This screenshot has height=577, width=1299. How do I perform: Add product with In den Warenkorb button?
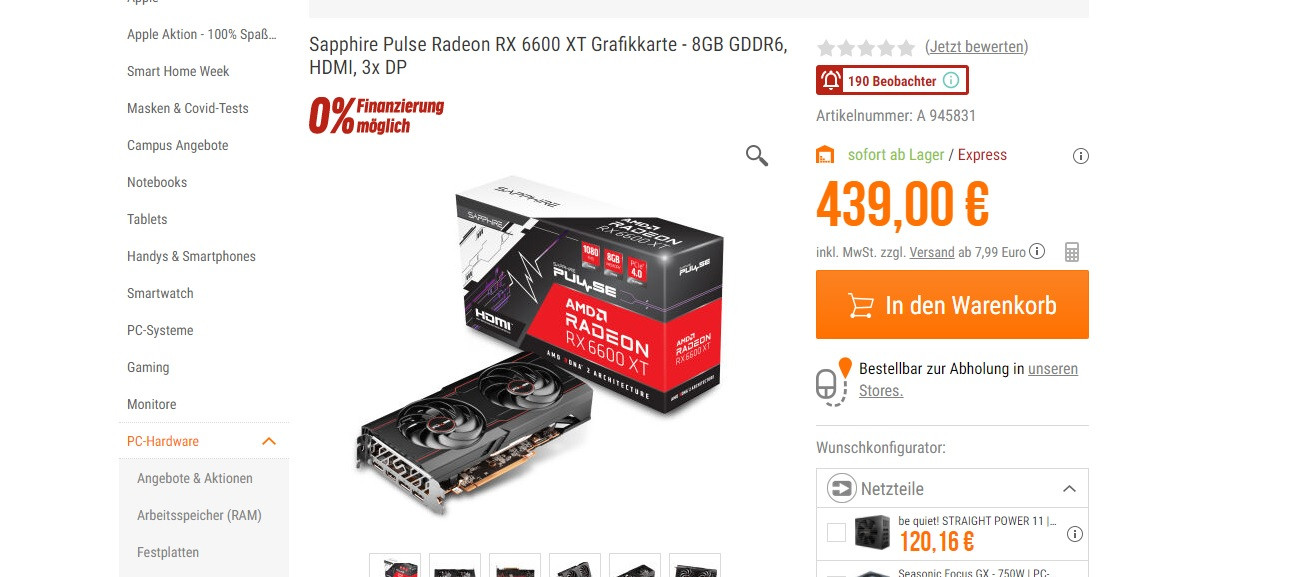[x=952, y=305]
